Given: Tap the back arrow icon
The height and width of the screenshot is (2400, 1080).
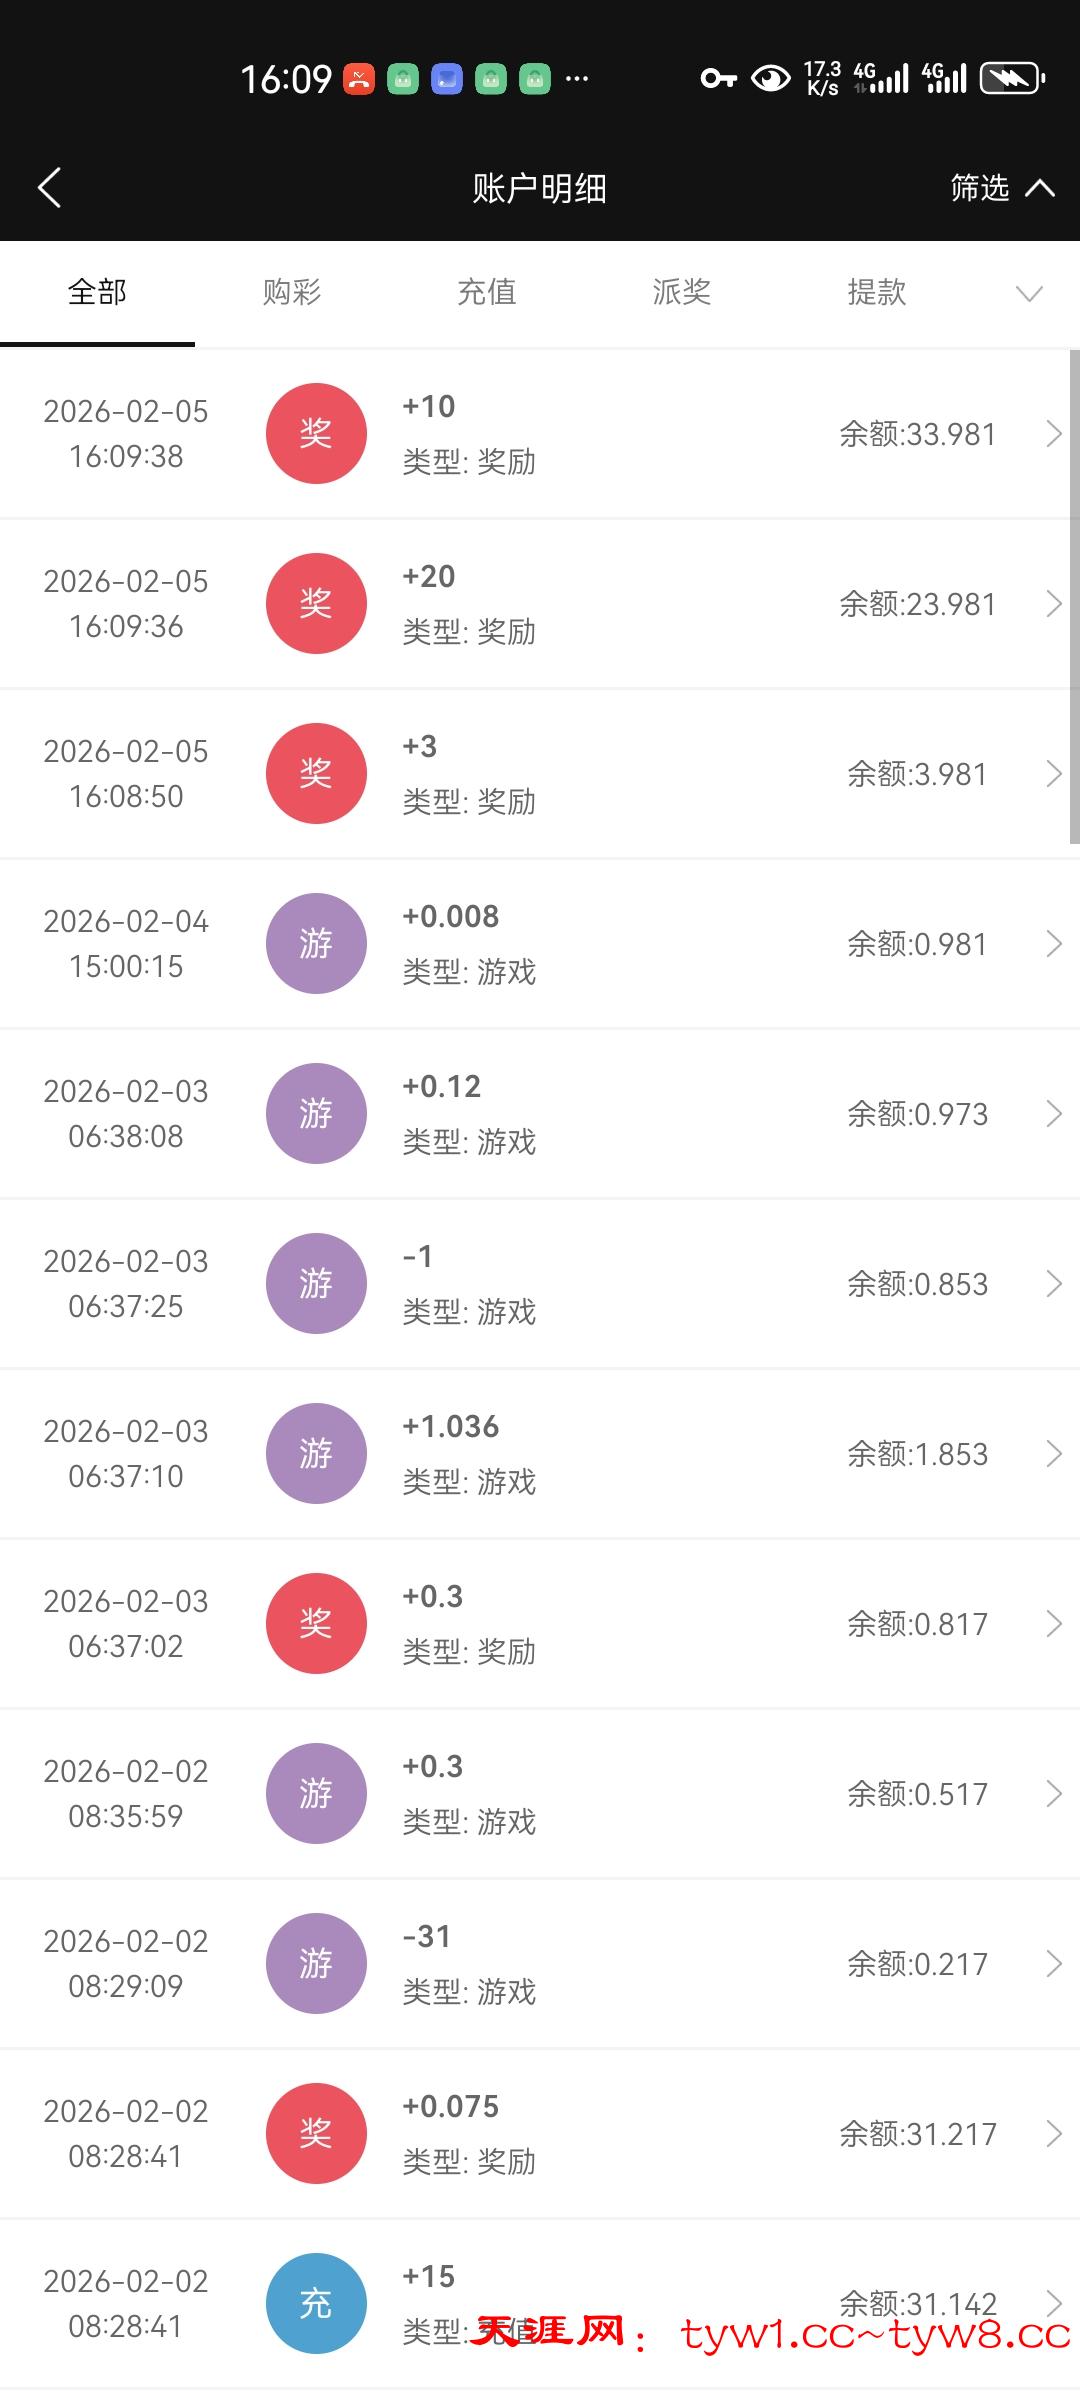Looking at the screenshot, I should coord(50,188).
